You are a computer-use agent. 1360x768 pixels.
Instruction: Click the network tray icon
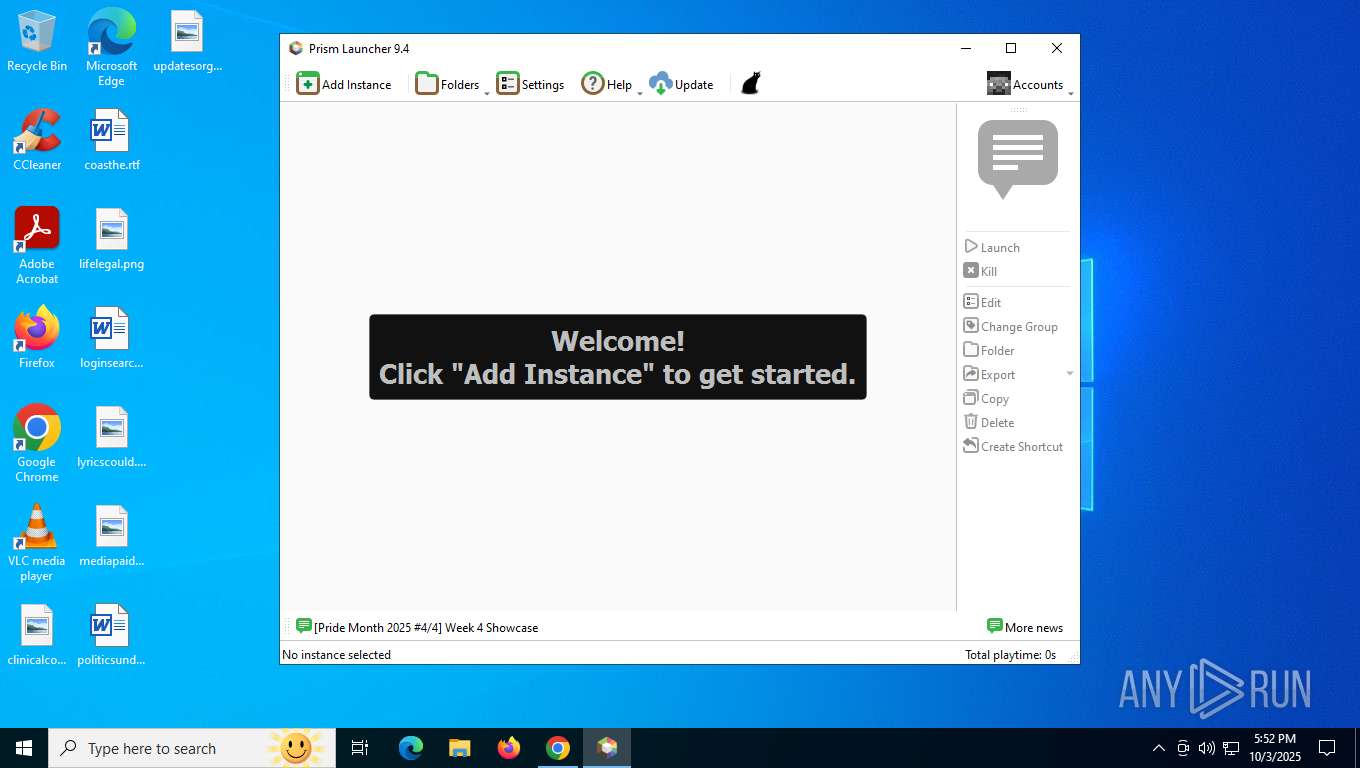[x=1231, y=748]
